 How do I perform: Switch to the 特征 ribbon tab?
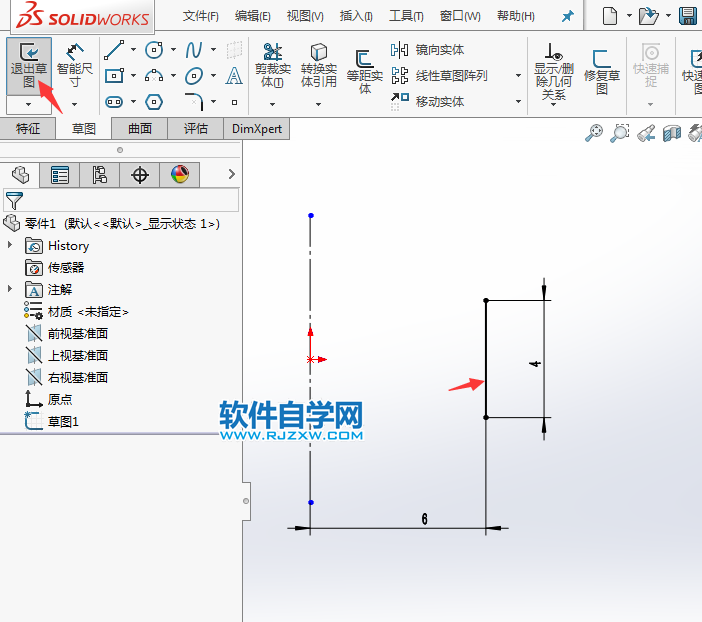28,129
